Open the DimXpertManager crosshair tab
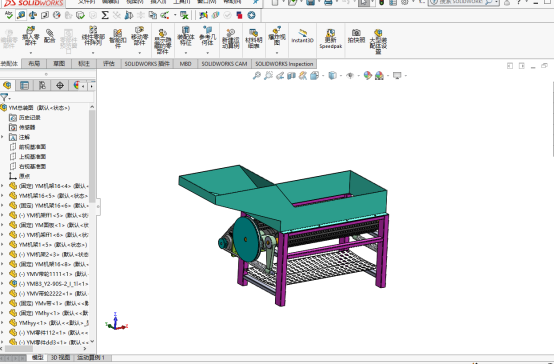Screen dimensions: 554x364 60,85
